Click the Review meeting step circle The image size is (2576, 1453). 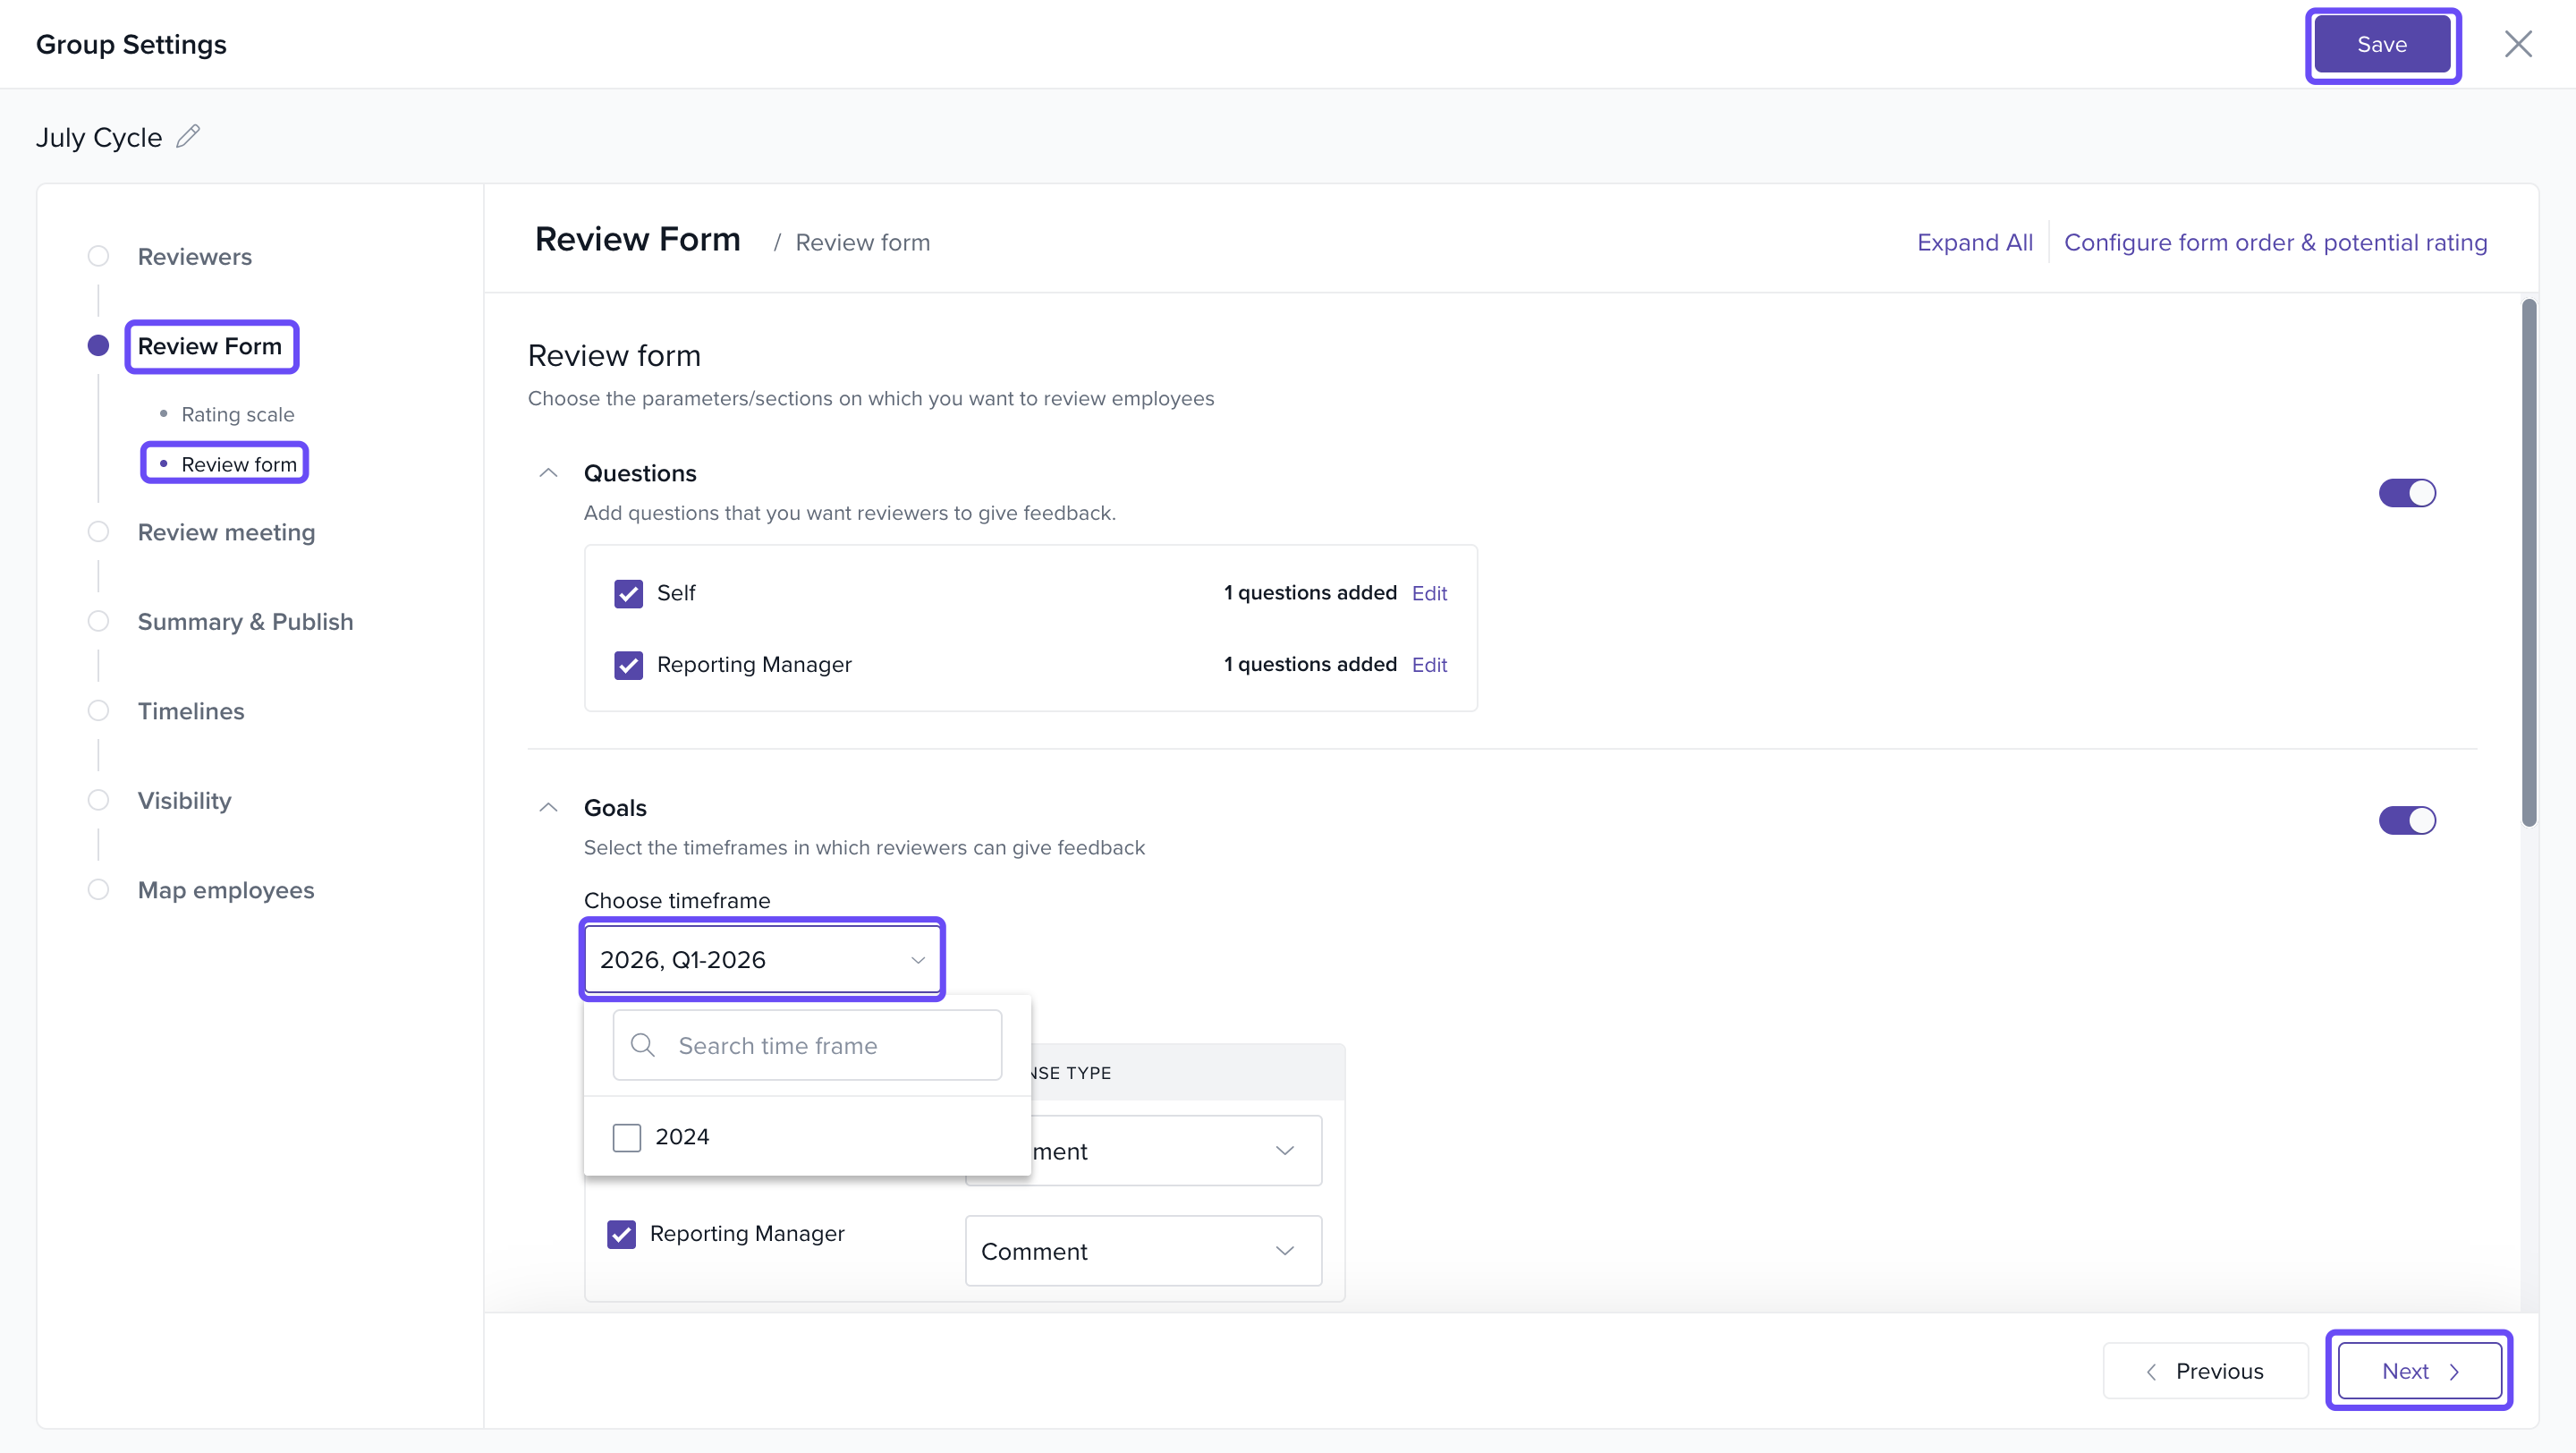(x=98, y=532)
